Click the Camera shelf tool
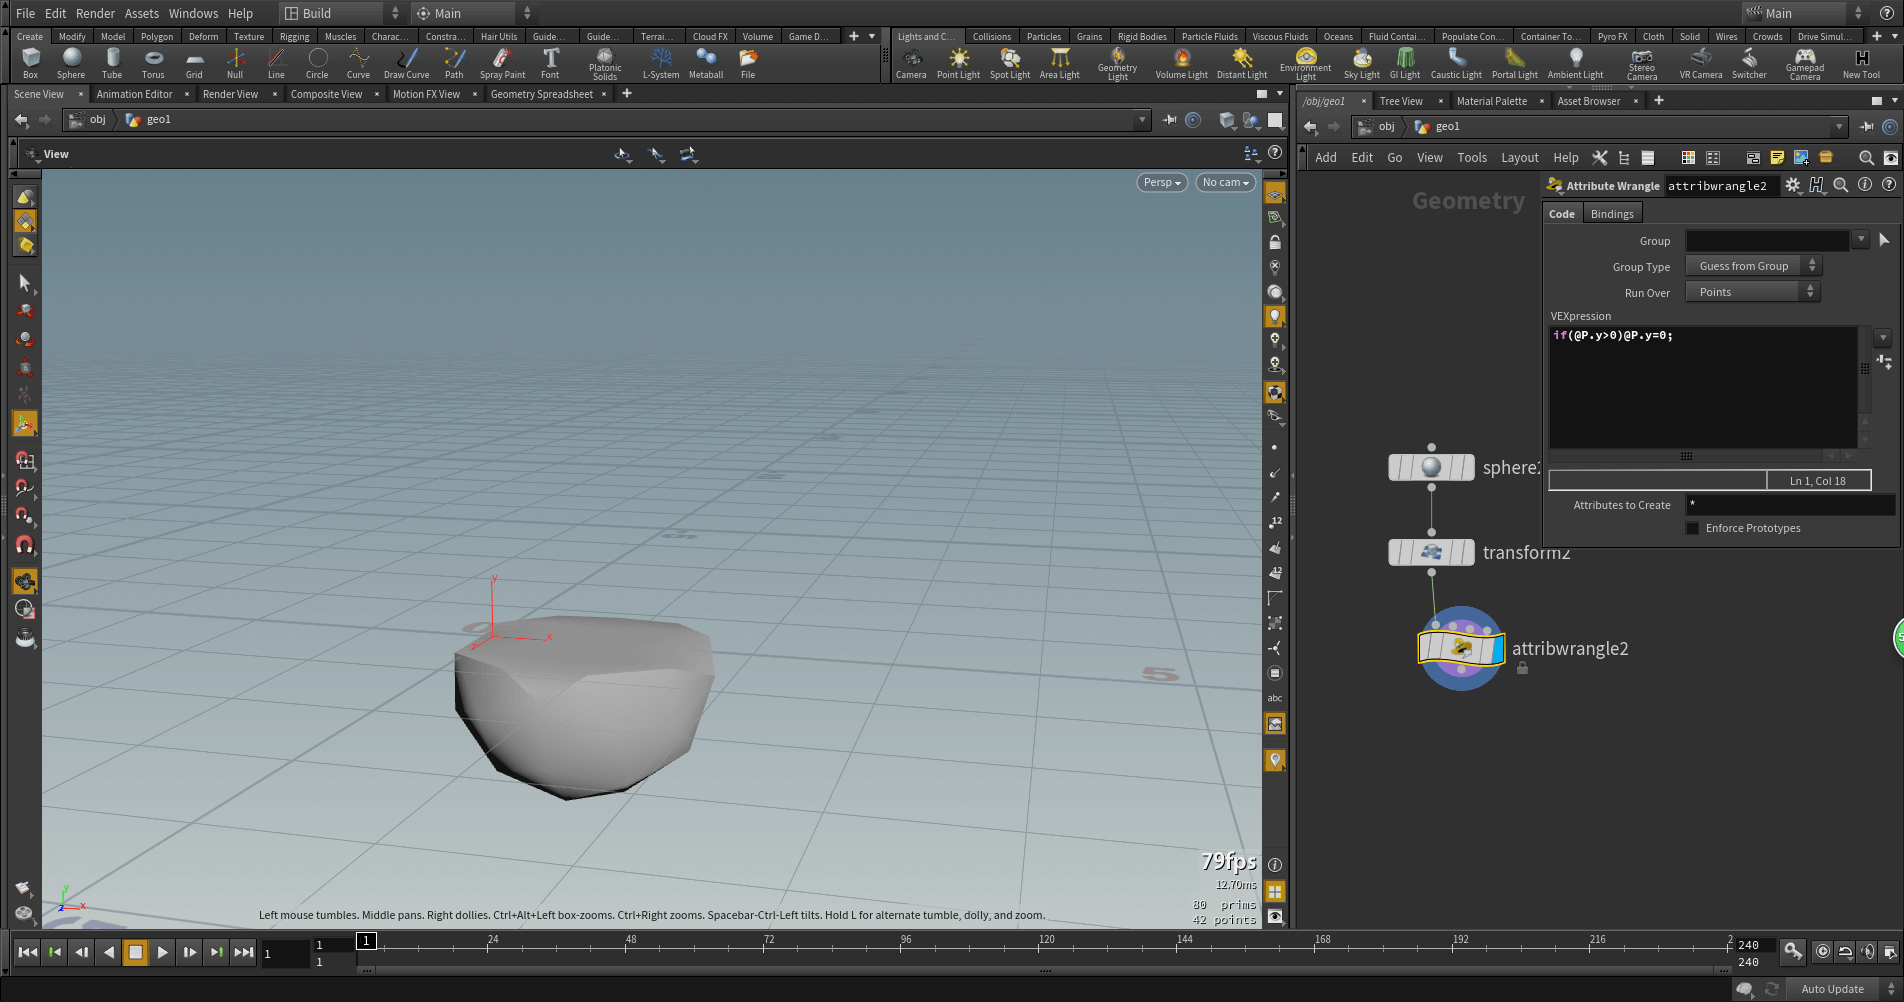1904x1002 pixels. 910,62
